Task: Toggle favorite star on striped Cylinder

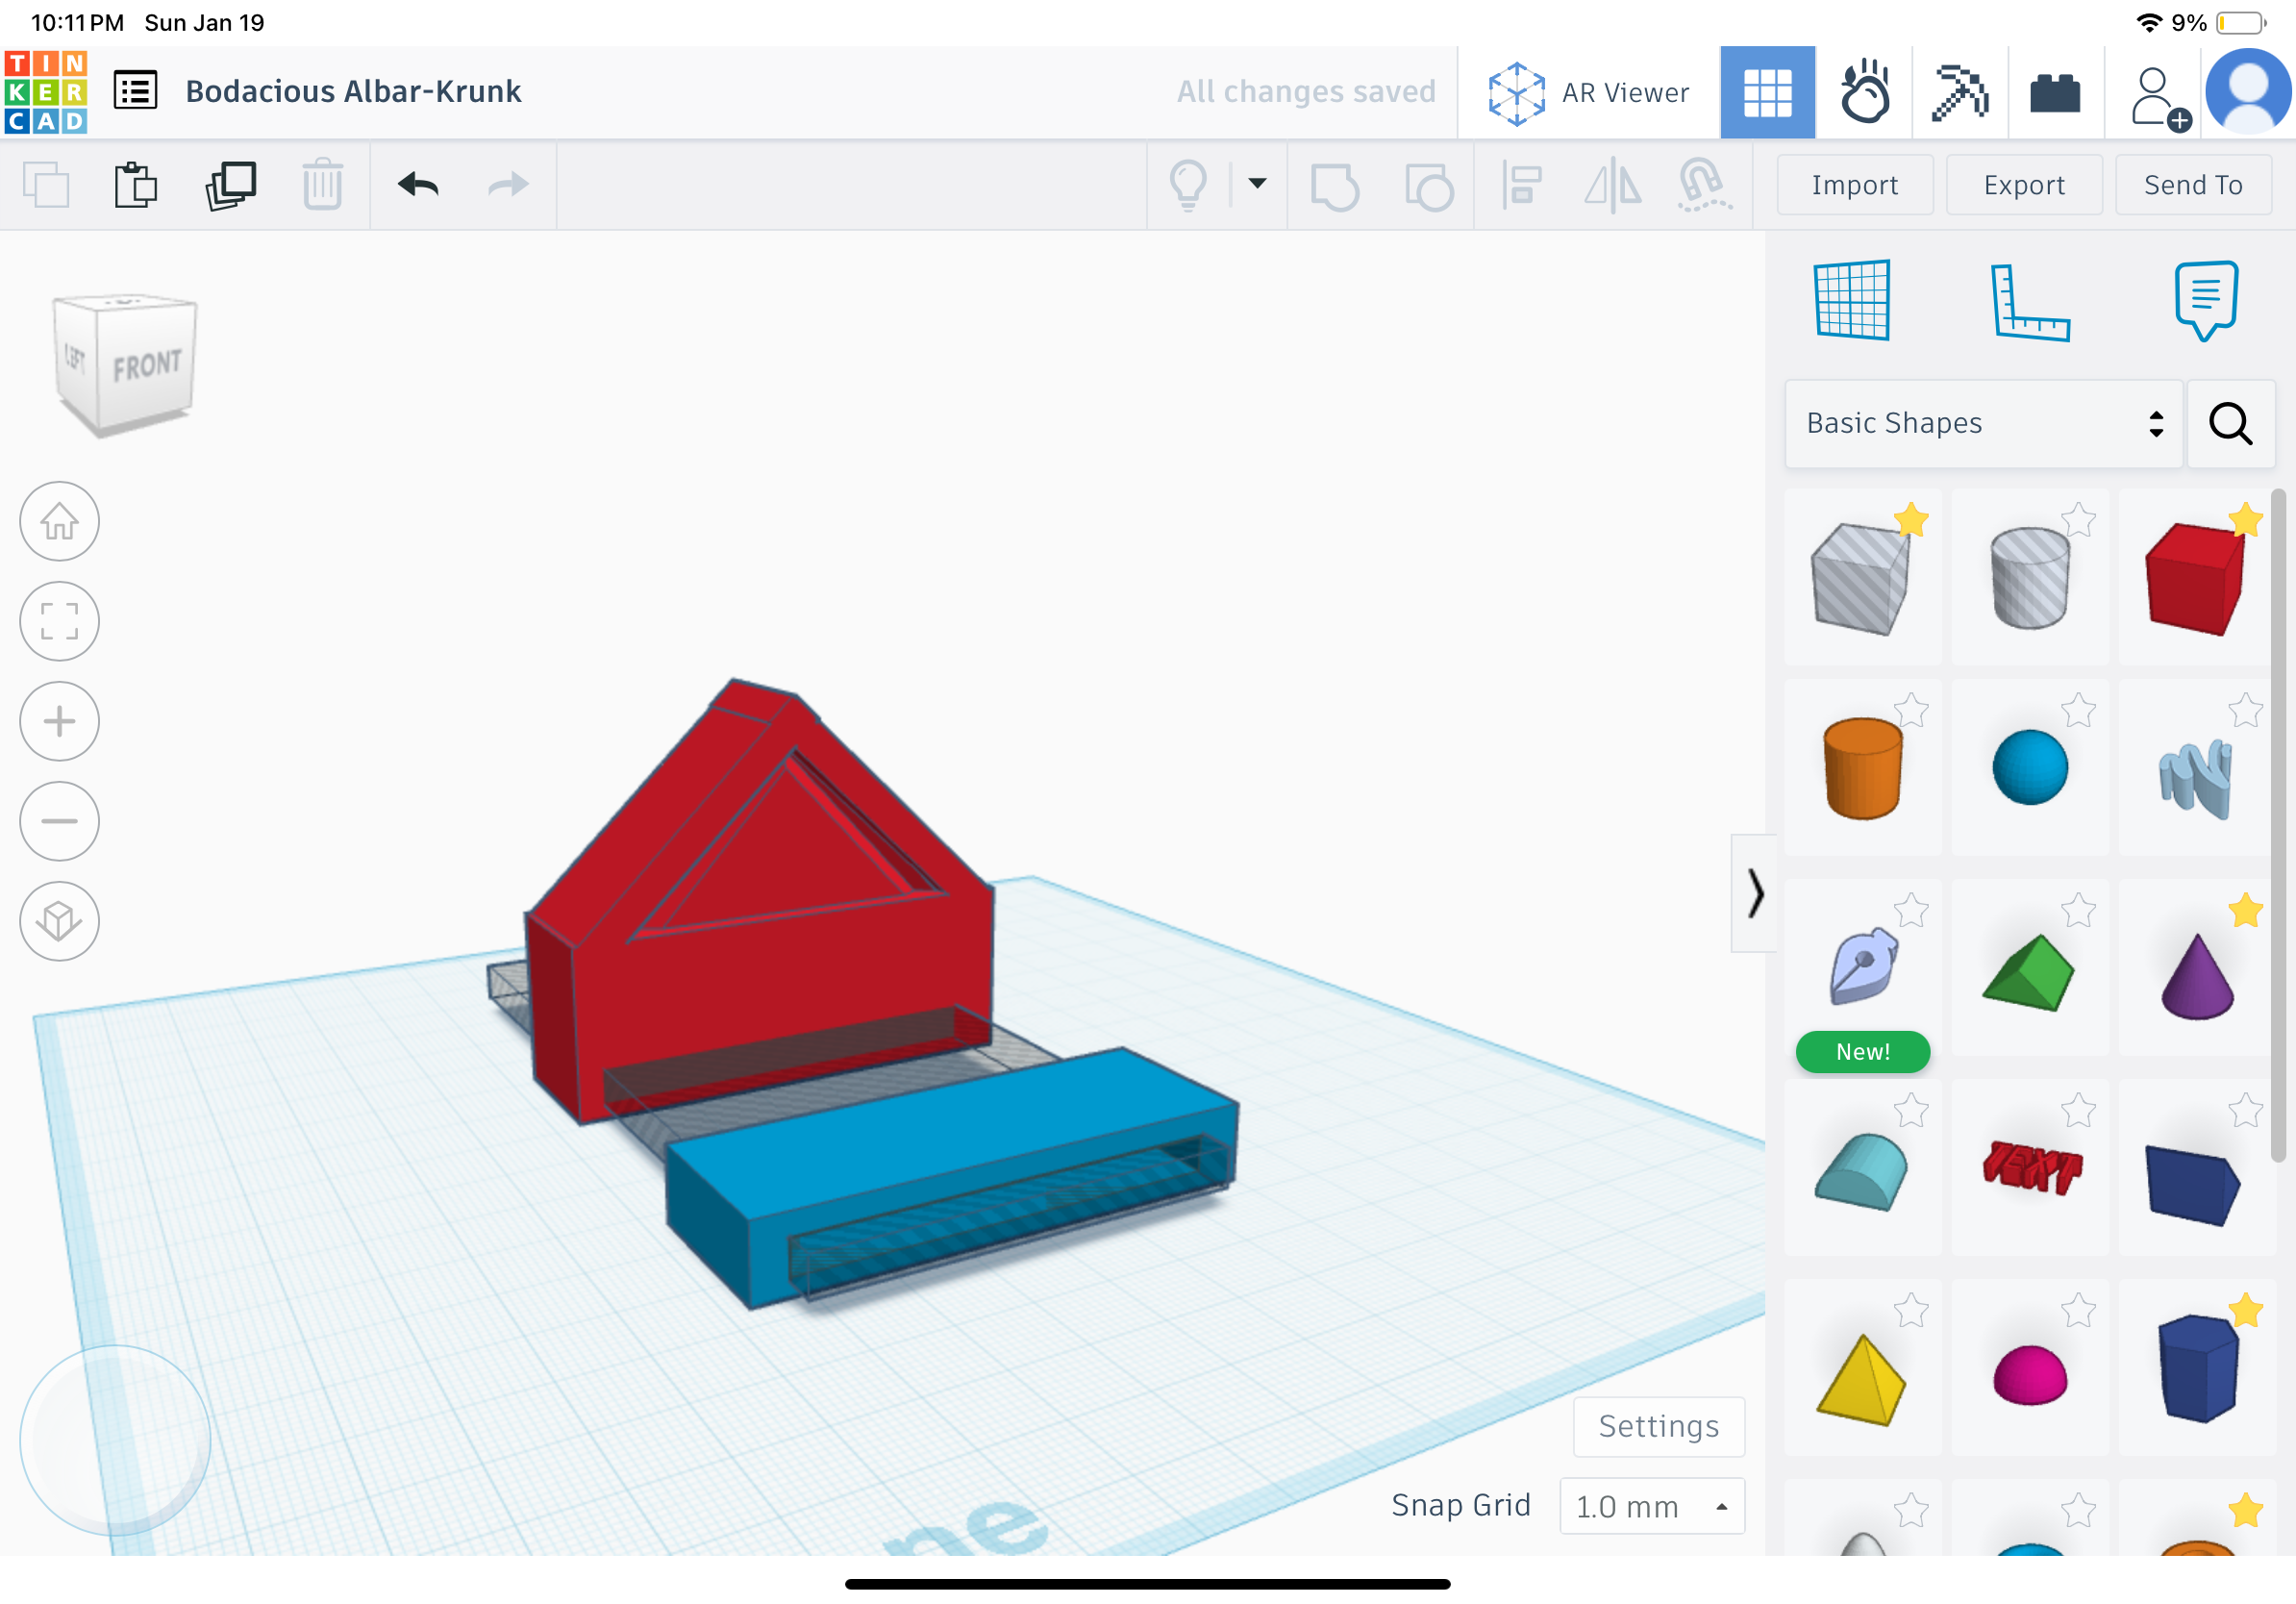Action: (2078, 520)
